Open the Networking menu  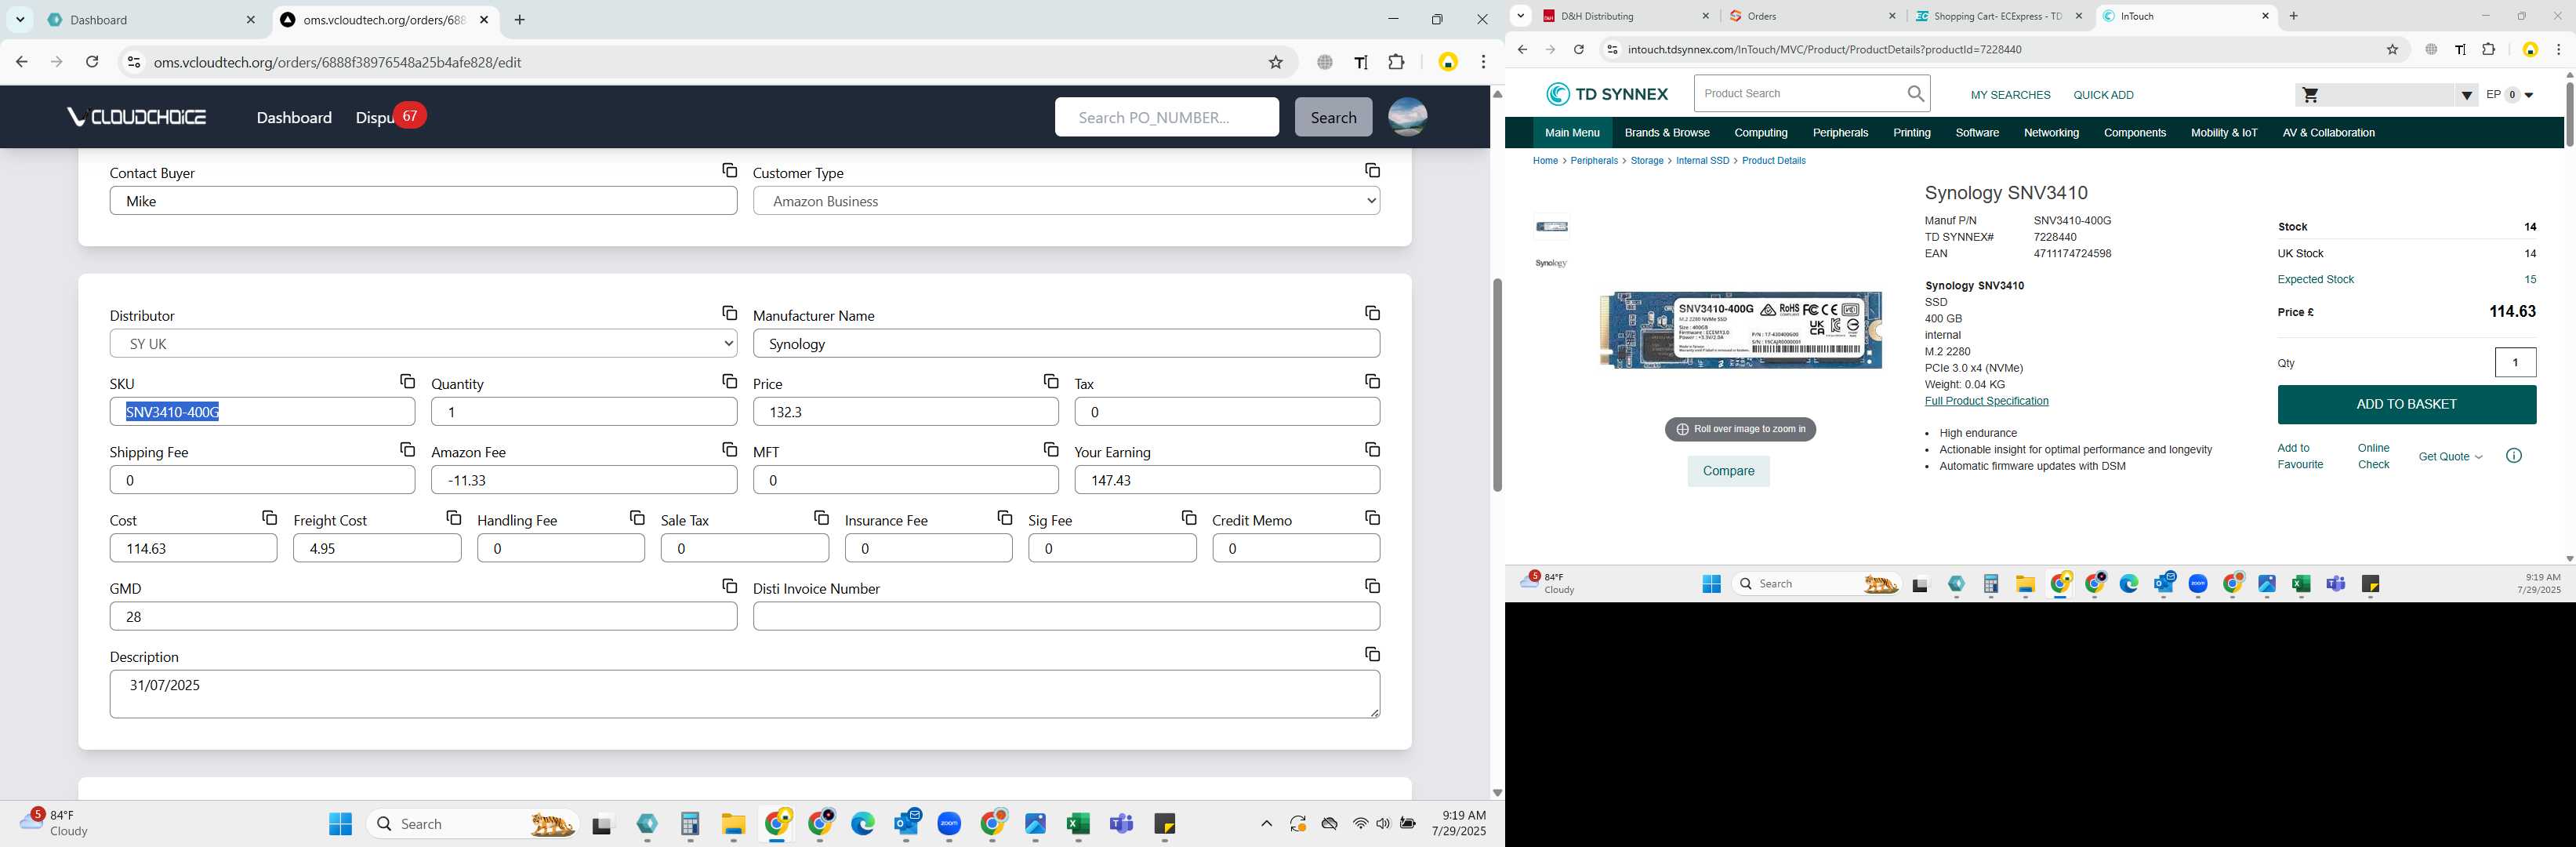tap(2051, 133)
